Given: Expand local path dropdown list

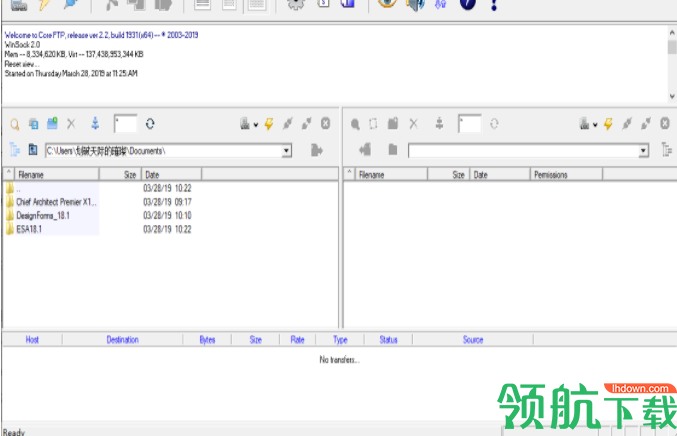Looking at the screenshot, I should coord(286,151).
